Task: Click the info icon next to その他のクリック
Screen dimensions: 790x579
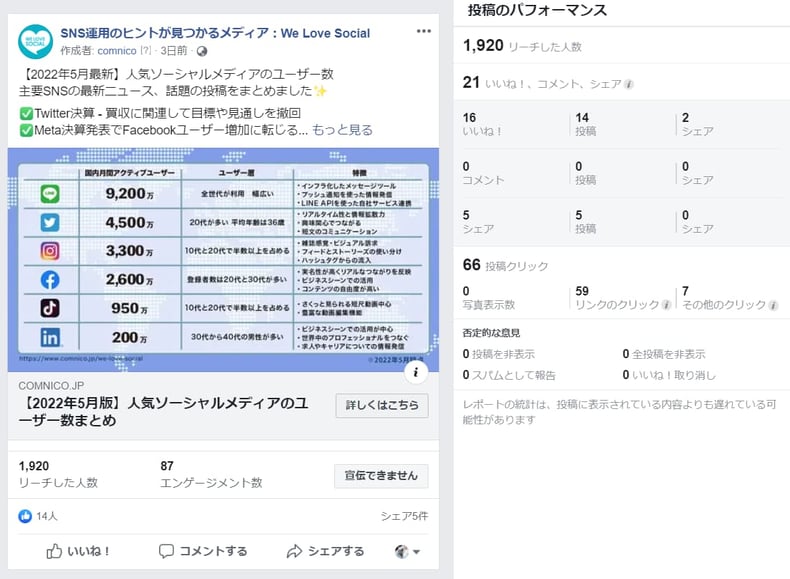Action: (x=773, y=305)
